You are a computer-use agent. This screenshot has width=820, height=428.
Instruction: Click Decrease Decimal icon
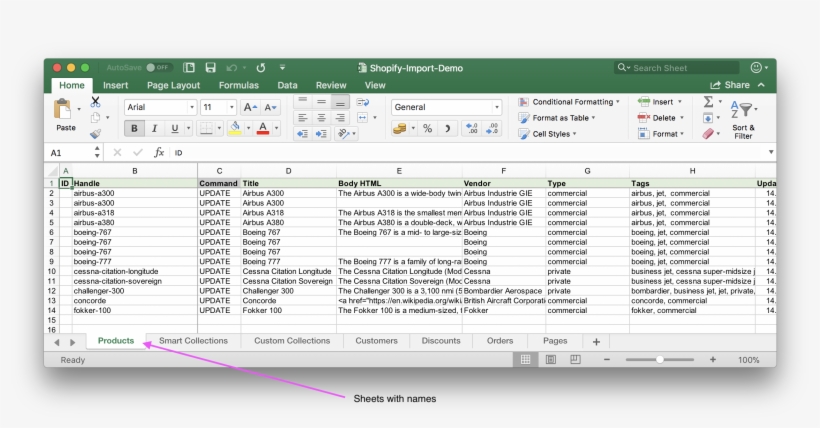(492, 129)
